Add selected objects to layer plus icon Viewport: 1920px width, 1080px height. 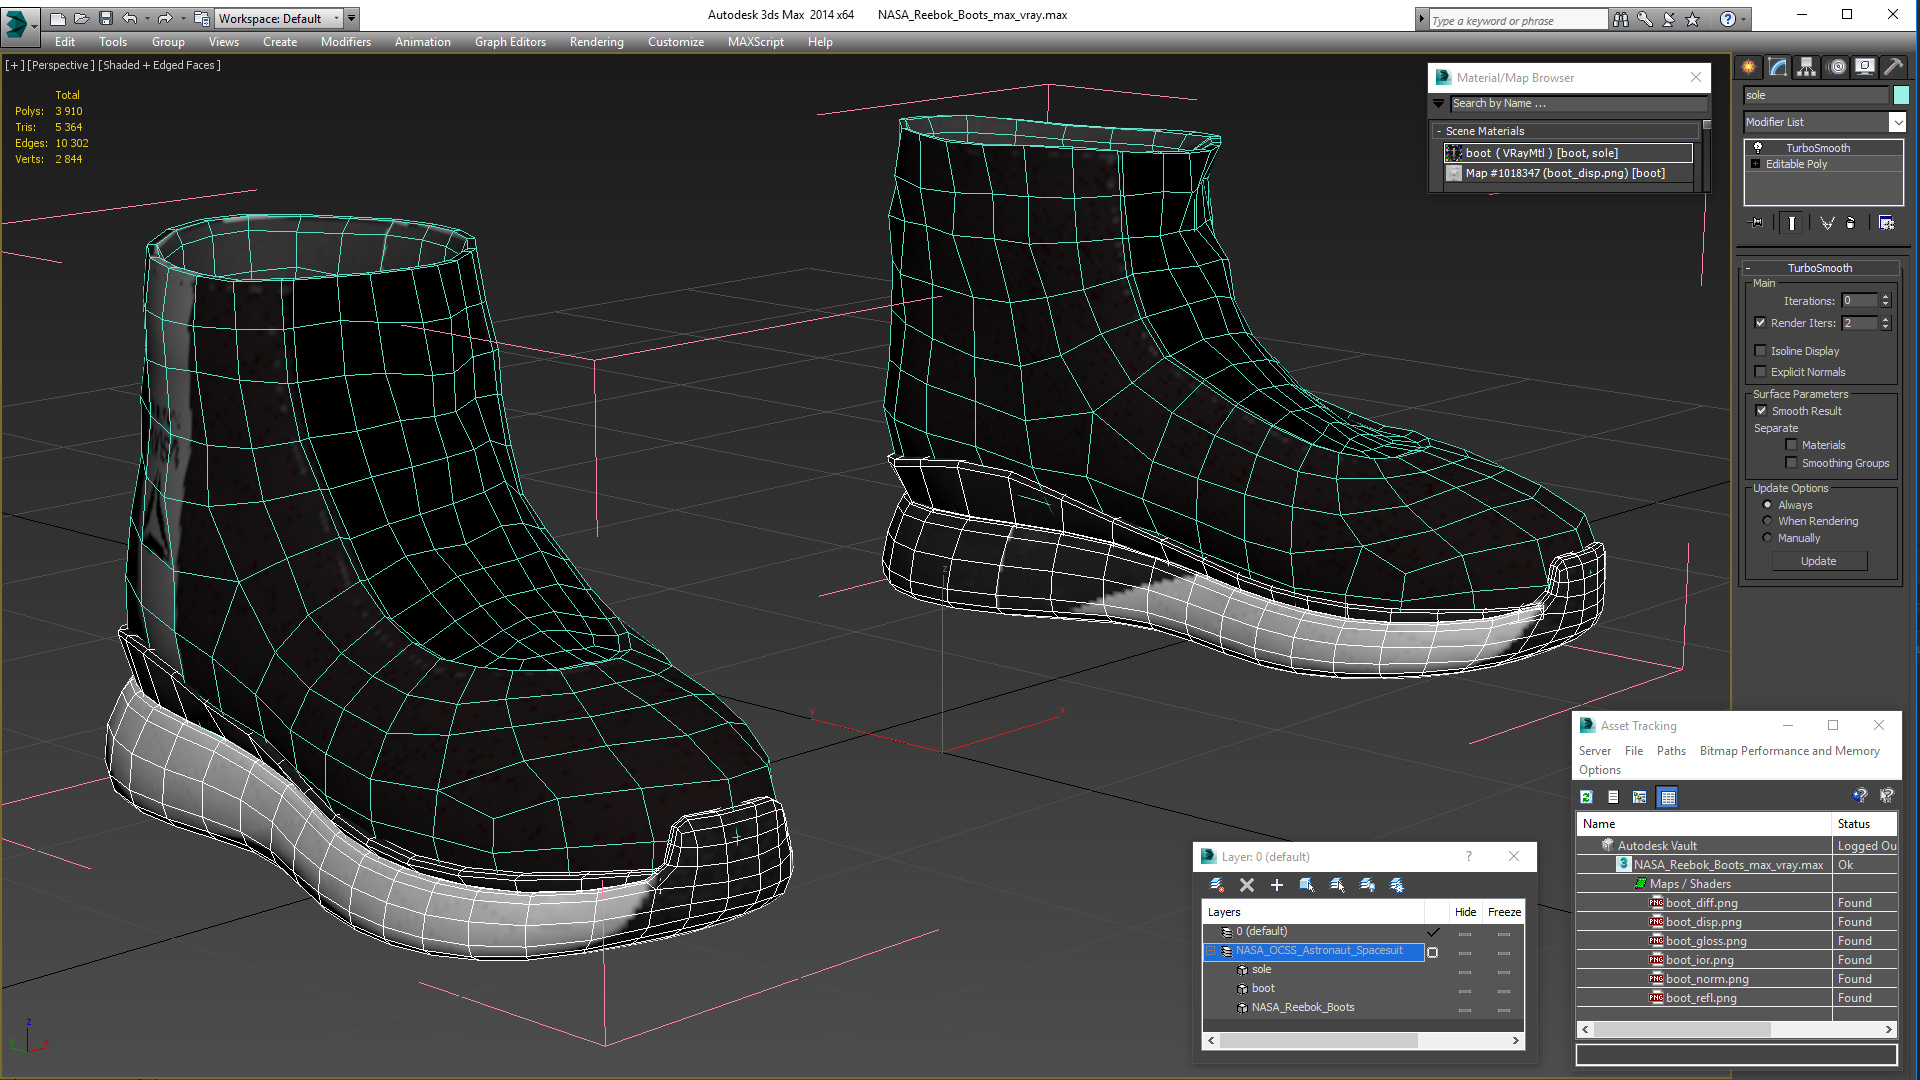[x=1277, y=885]
